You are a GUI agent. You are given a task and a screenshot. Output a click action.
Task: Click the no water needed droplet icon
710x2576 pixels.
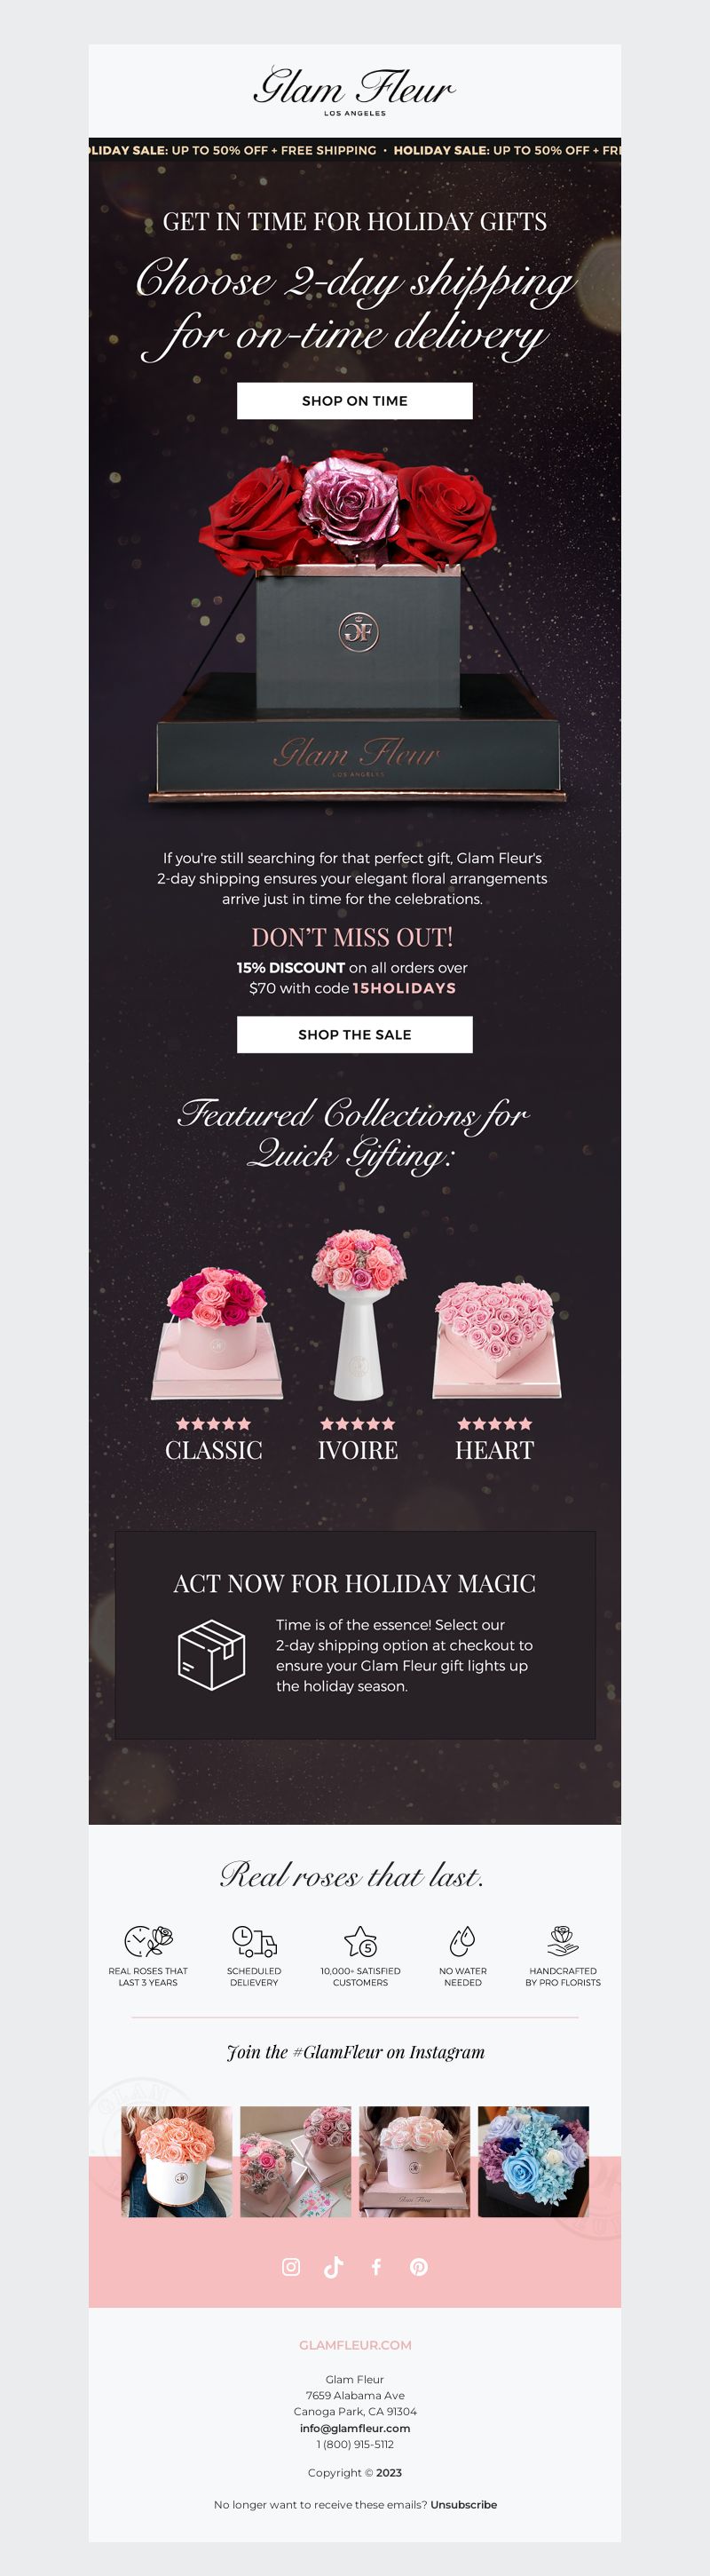(x=462, y=1939)
